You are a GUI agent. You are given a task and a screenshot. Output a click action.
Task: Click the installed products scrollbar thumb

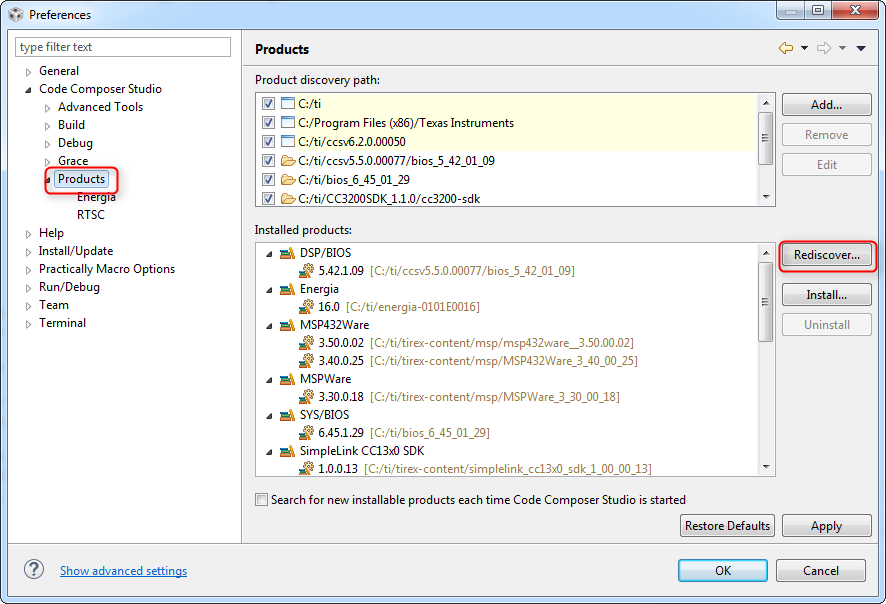(x=765, y=302)
